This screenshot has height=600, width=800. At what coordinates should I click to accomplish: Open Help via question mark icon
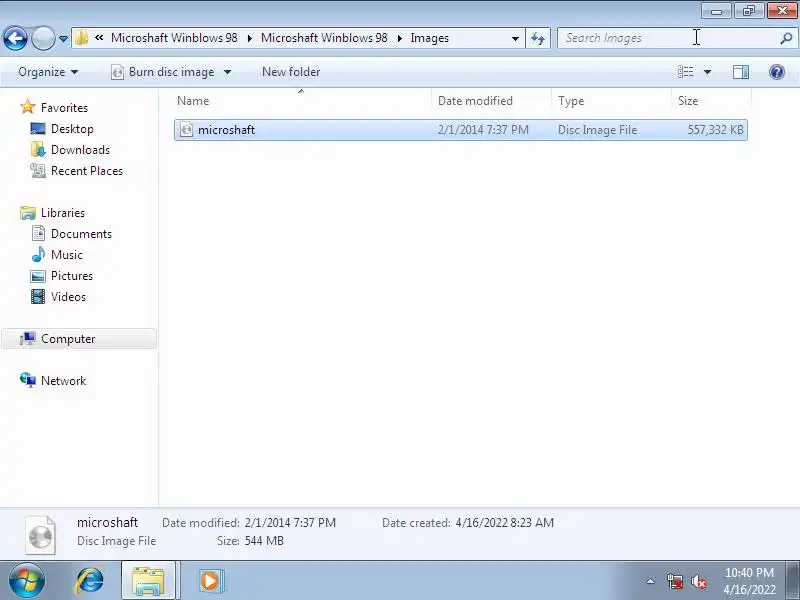[x=777, y=72]
